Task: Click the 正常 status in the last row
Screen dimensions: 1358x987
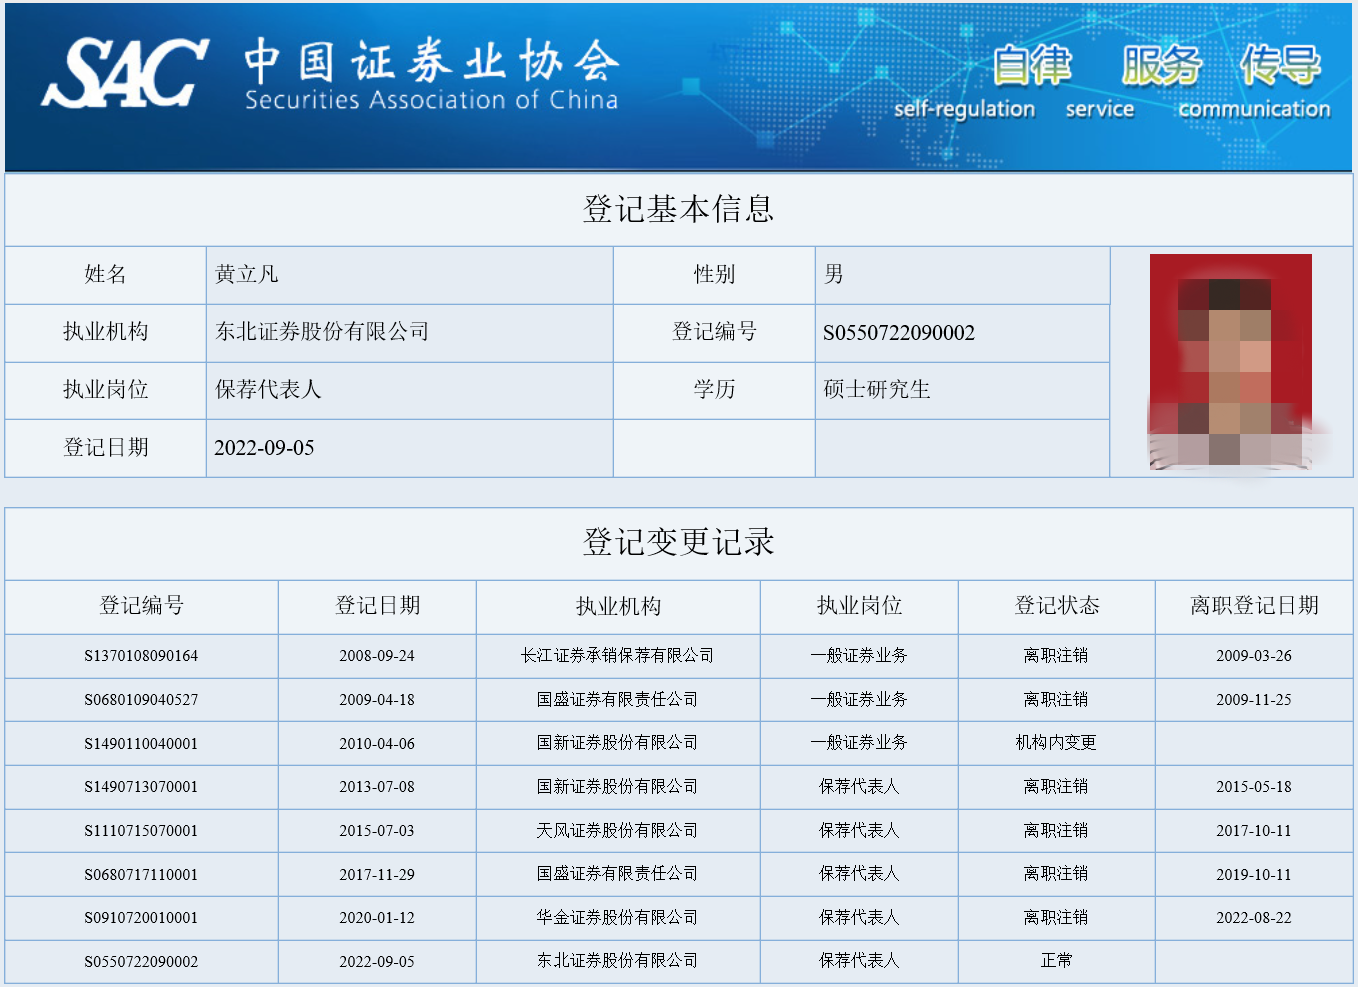Action: click(1056, 961)
